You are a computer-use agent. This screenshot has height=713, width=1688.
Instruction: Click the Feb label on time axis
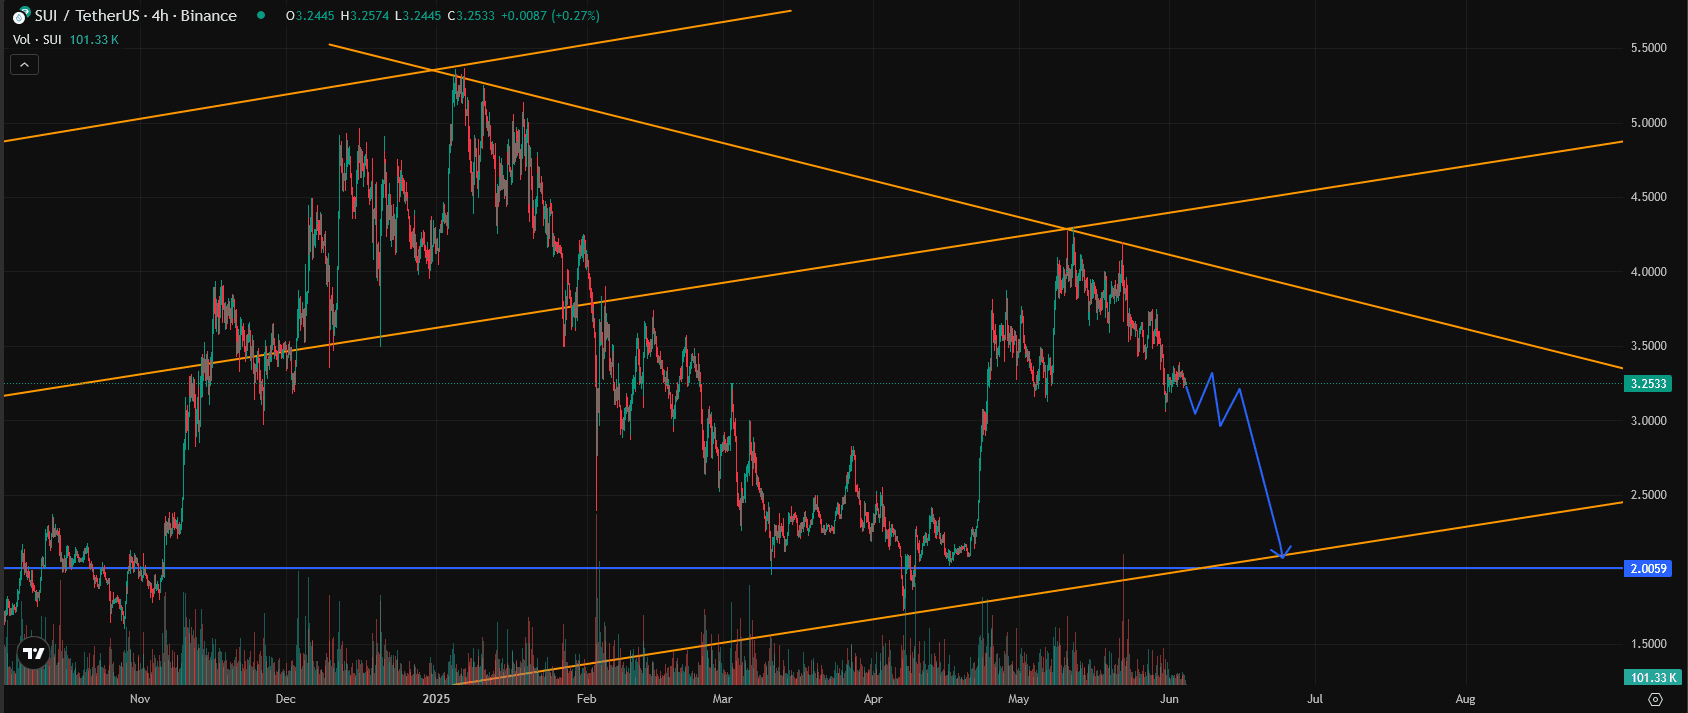[587, 699]
